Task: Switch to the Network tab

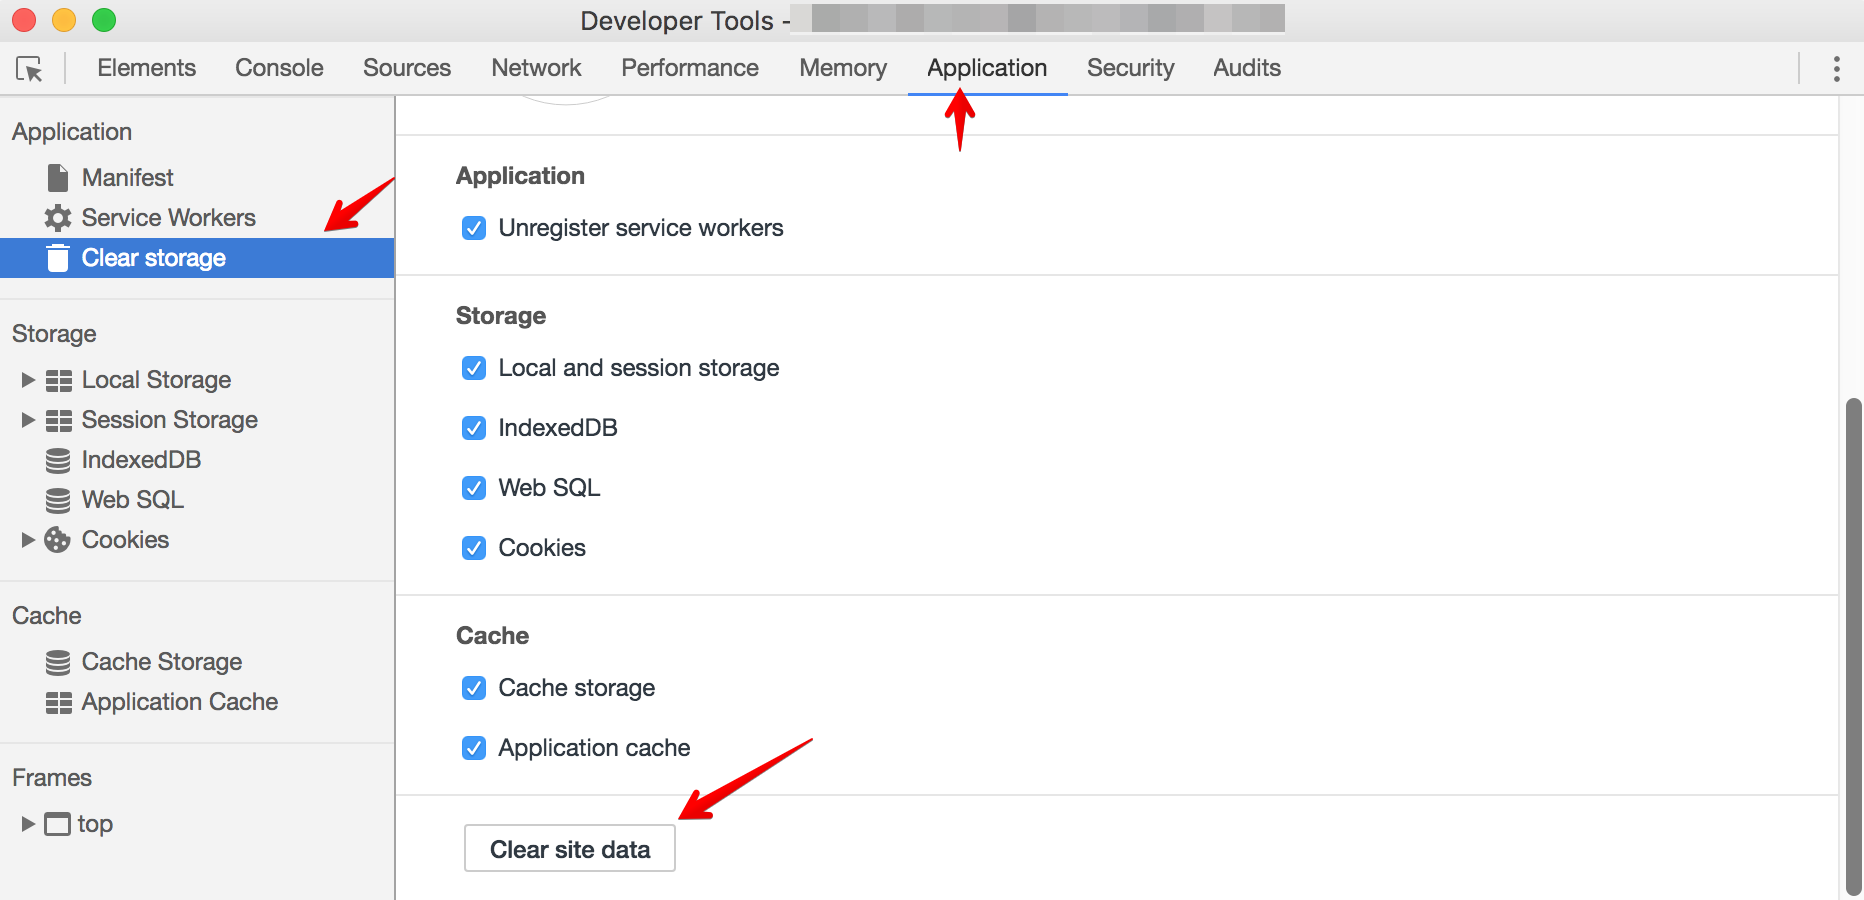Action: (536, 67)
